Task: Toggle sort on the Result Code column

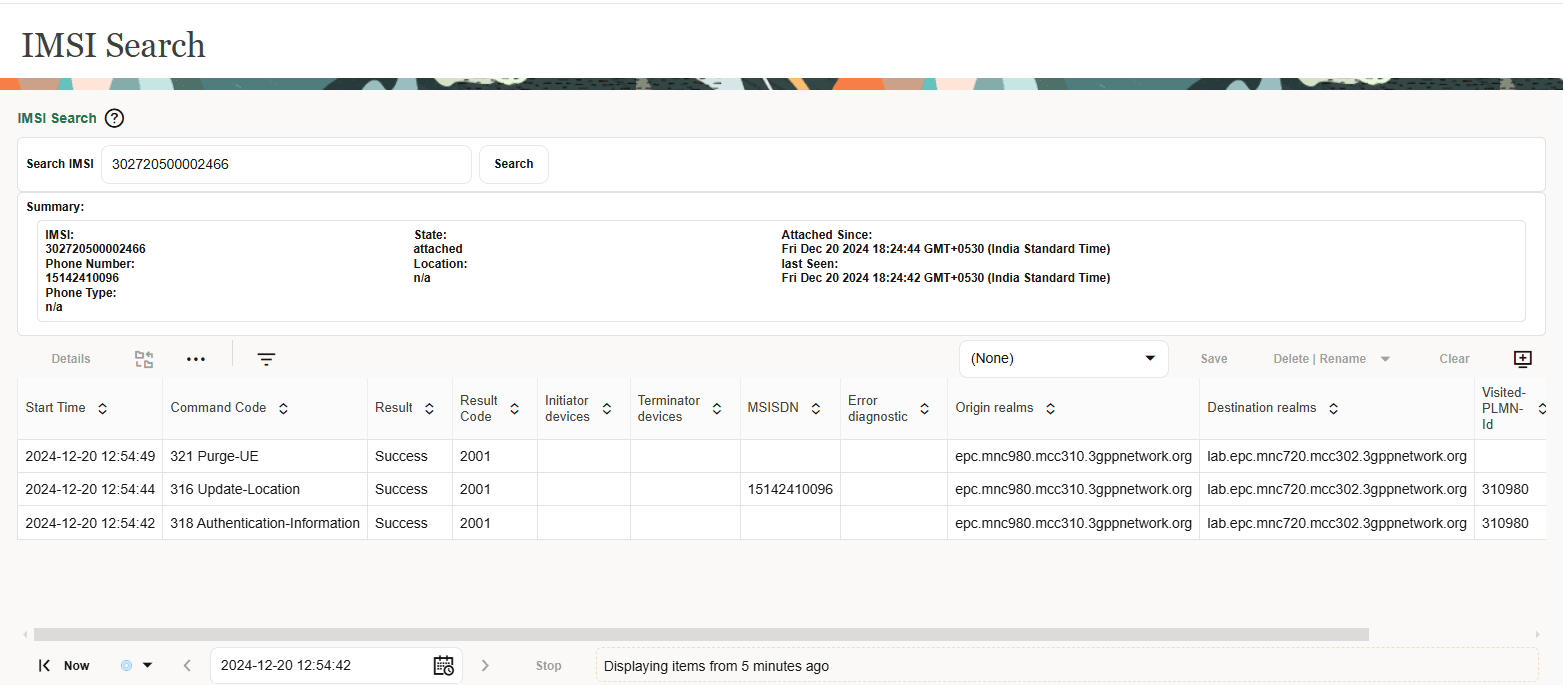Action: pyautogui.click(x=514, y=408)
